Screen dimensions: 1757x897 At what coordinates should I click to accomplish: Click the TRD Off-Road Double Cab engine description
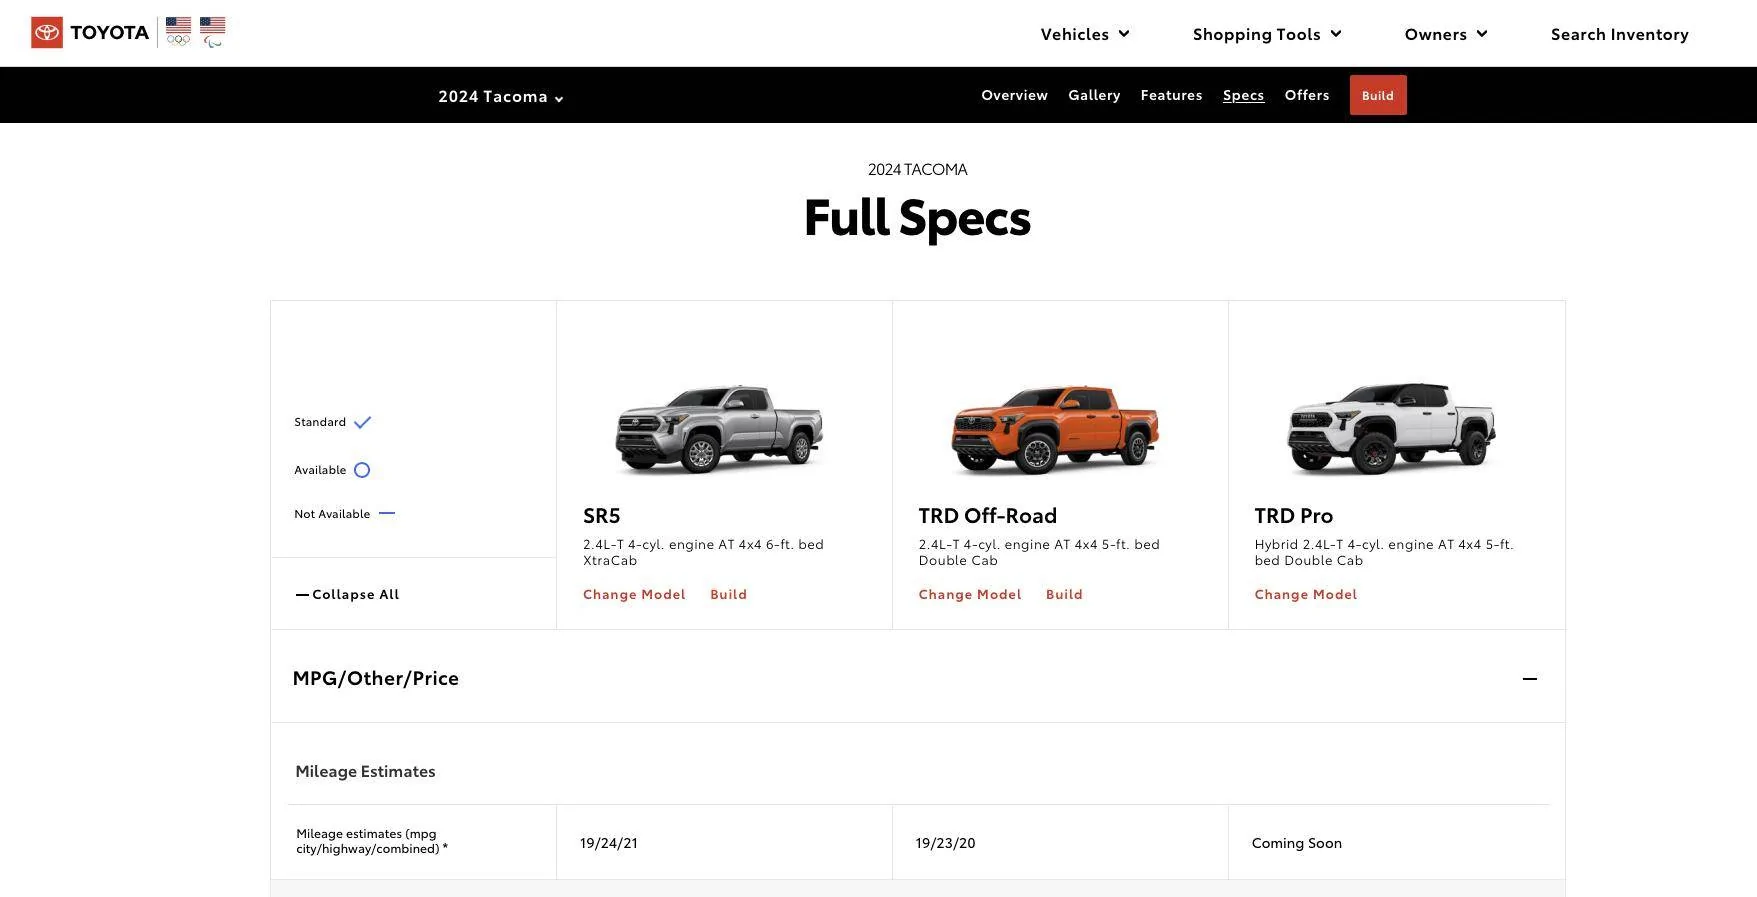[x=1039, y=552]
